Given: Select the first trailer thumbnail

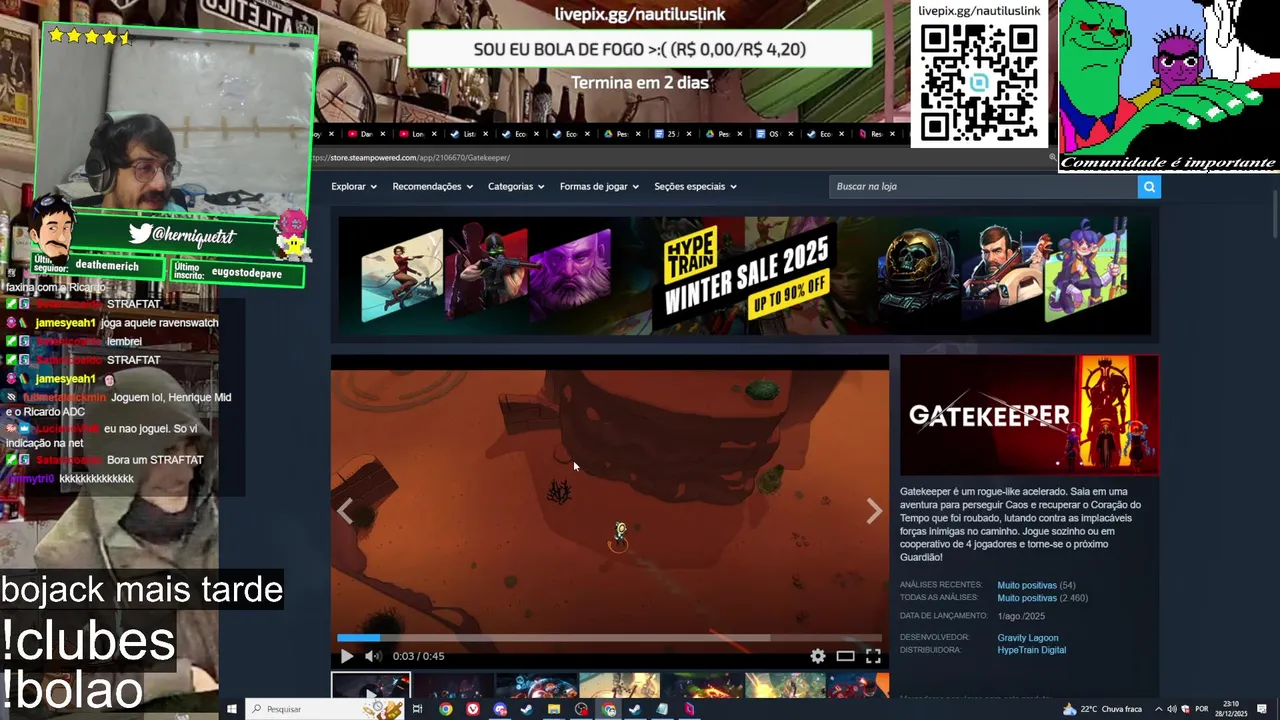Looking at the screenshot, I should coord(371,685).
